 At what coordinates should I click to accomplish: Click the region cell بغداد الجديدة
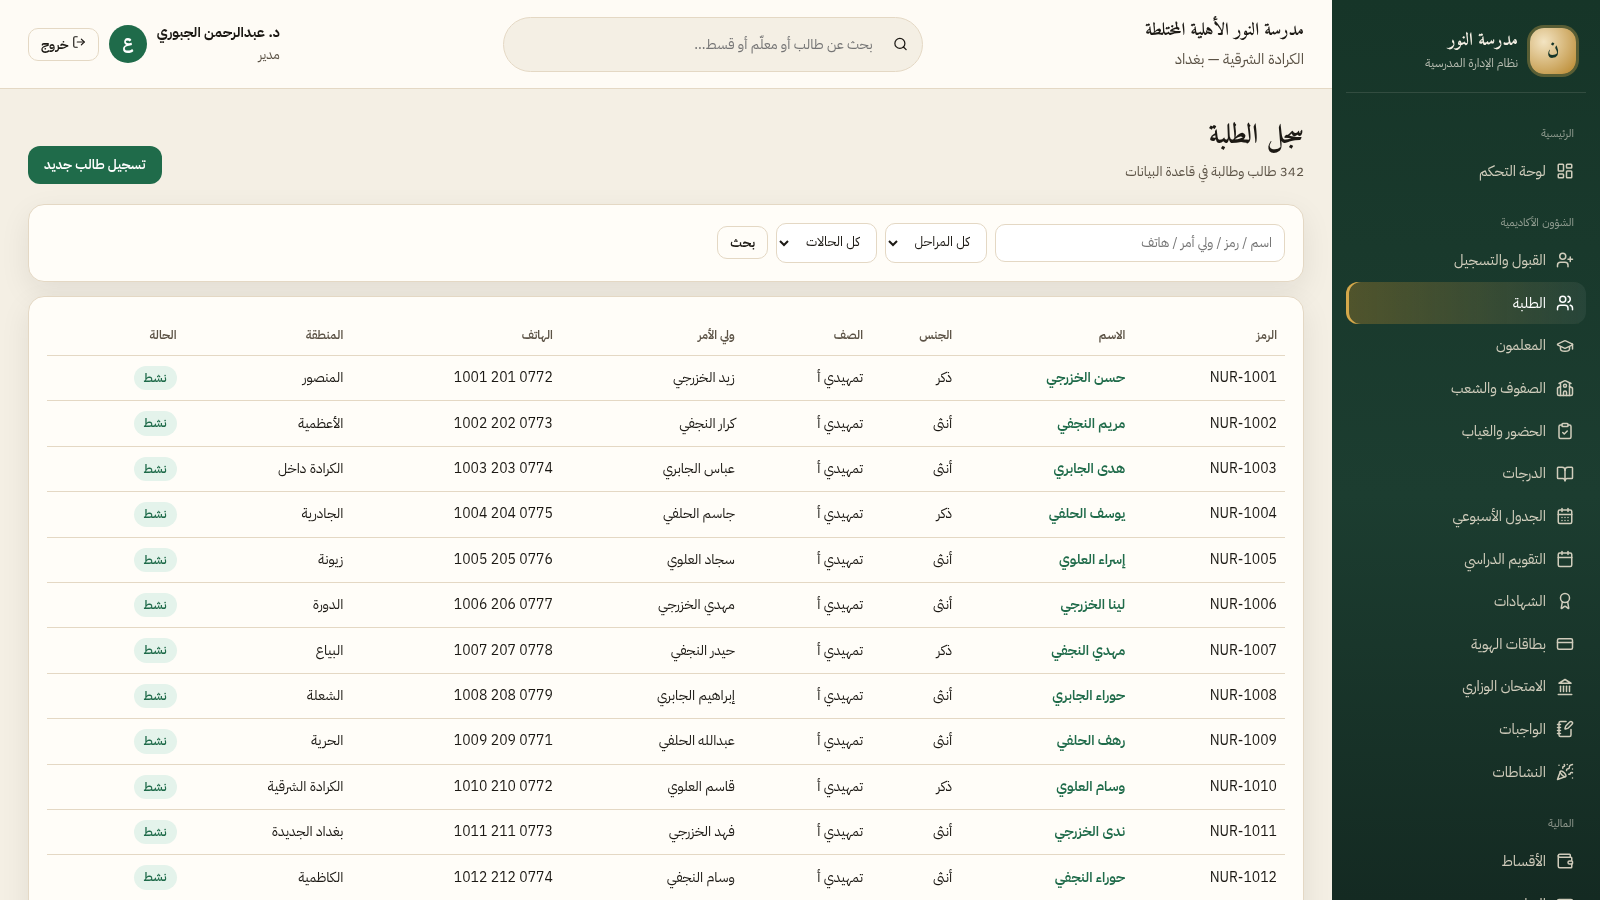coord(307,832)
